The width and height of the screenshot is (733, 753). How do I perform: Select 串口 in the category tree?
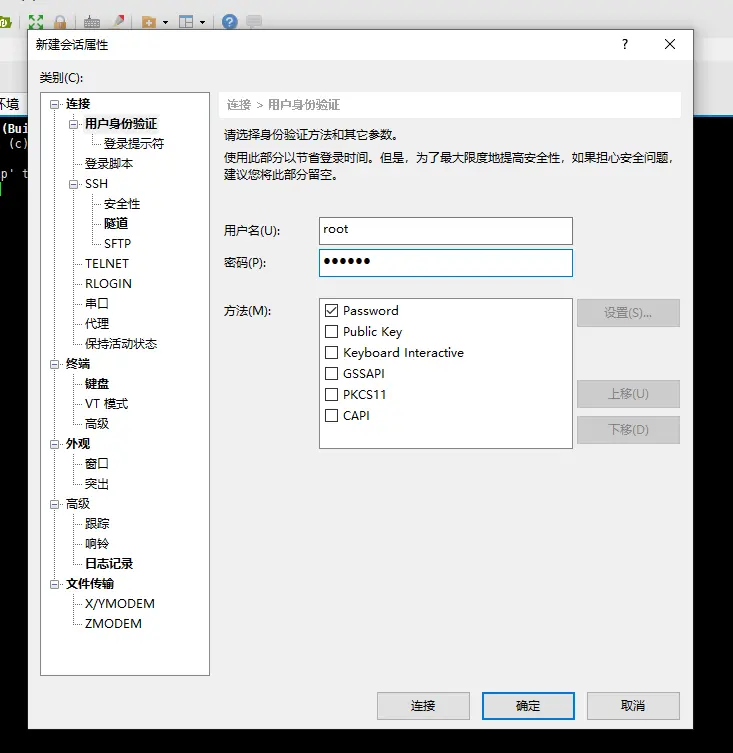click(x=97, y=304)
